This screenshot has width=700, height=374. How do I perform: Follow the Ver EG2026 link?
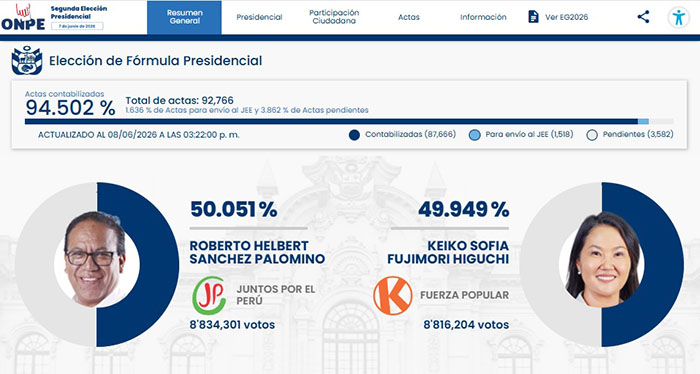[566, 17]
